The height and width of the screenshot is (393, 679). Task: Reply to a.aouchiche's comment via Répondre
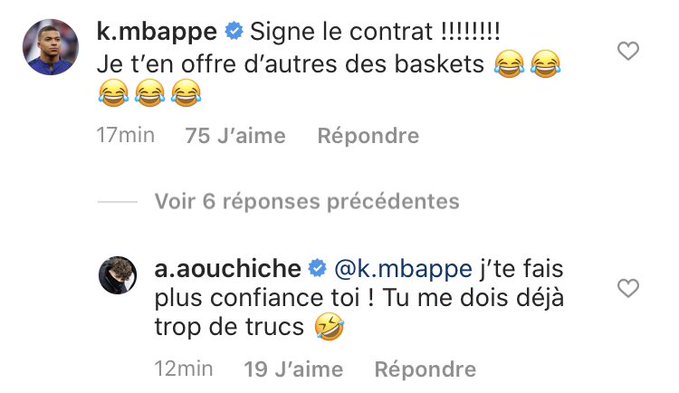click(425, 370)
